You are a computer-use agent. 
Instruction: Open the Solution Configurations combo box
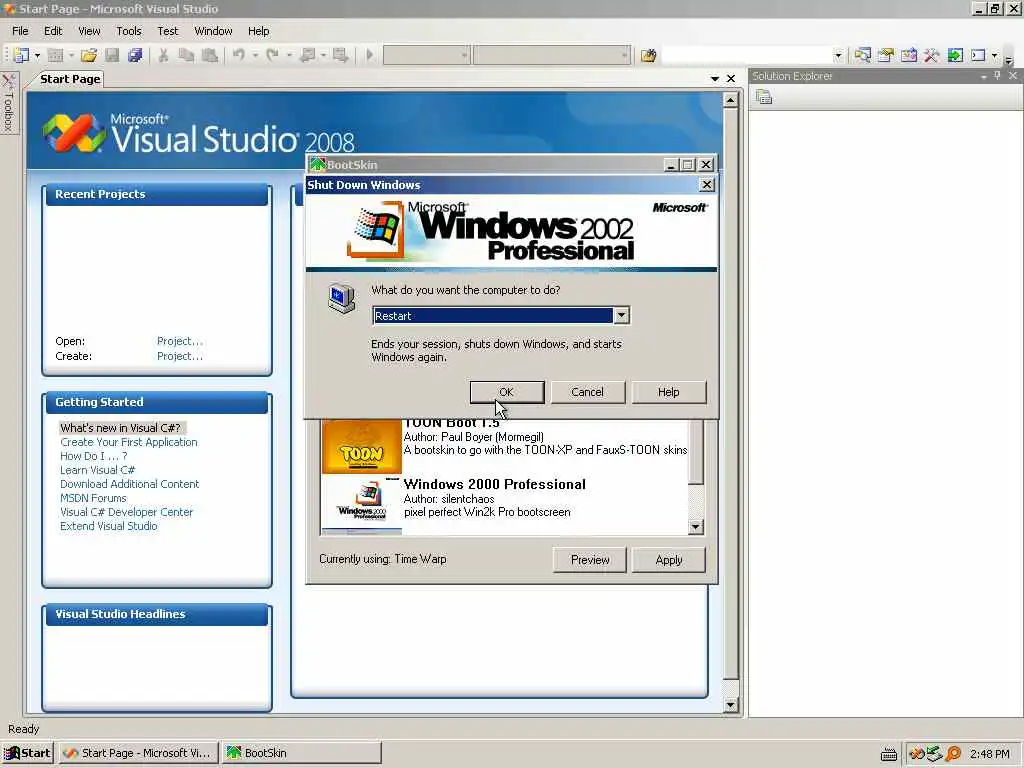tap(426, 56)
